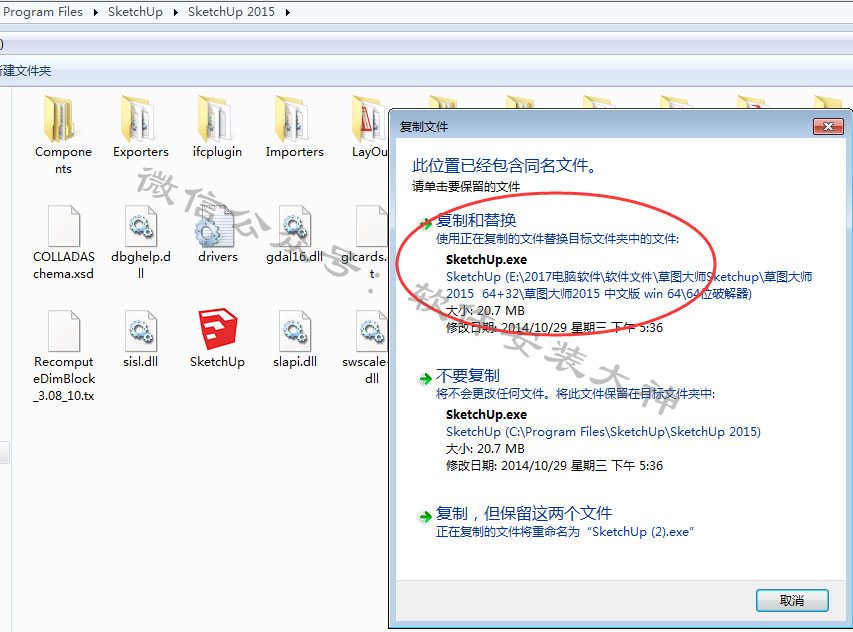Click SketchUp in address breadcrumb
Image resolution: width=853 pixels, height=632 pixels.
[x=135, y=11]
